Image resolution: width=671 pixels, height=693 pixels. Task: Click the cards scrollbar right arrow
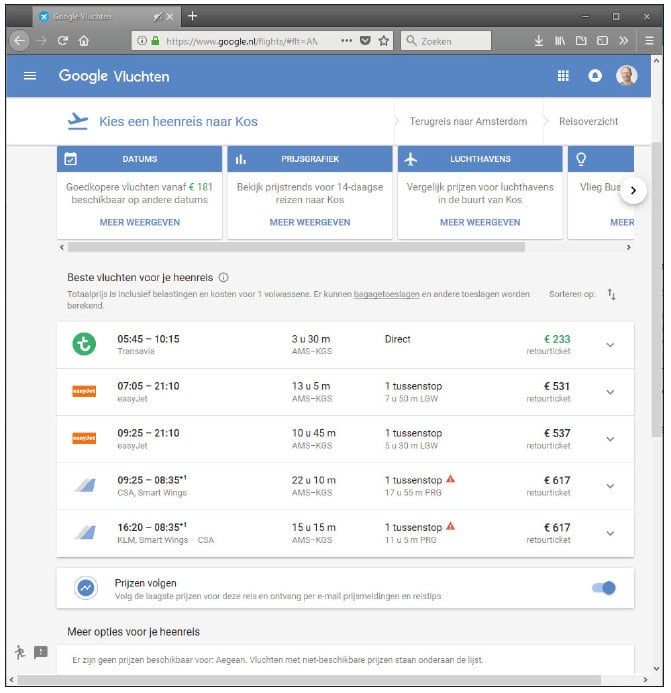click(x=628, y=247)
